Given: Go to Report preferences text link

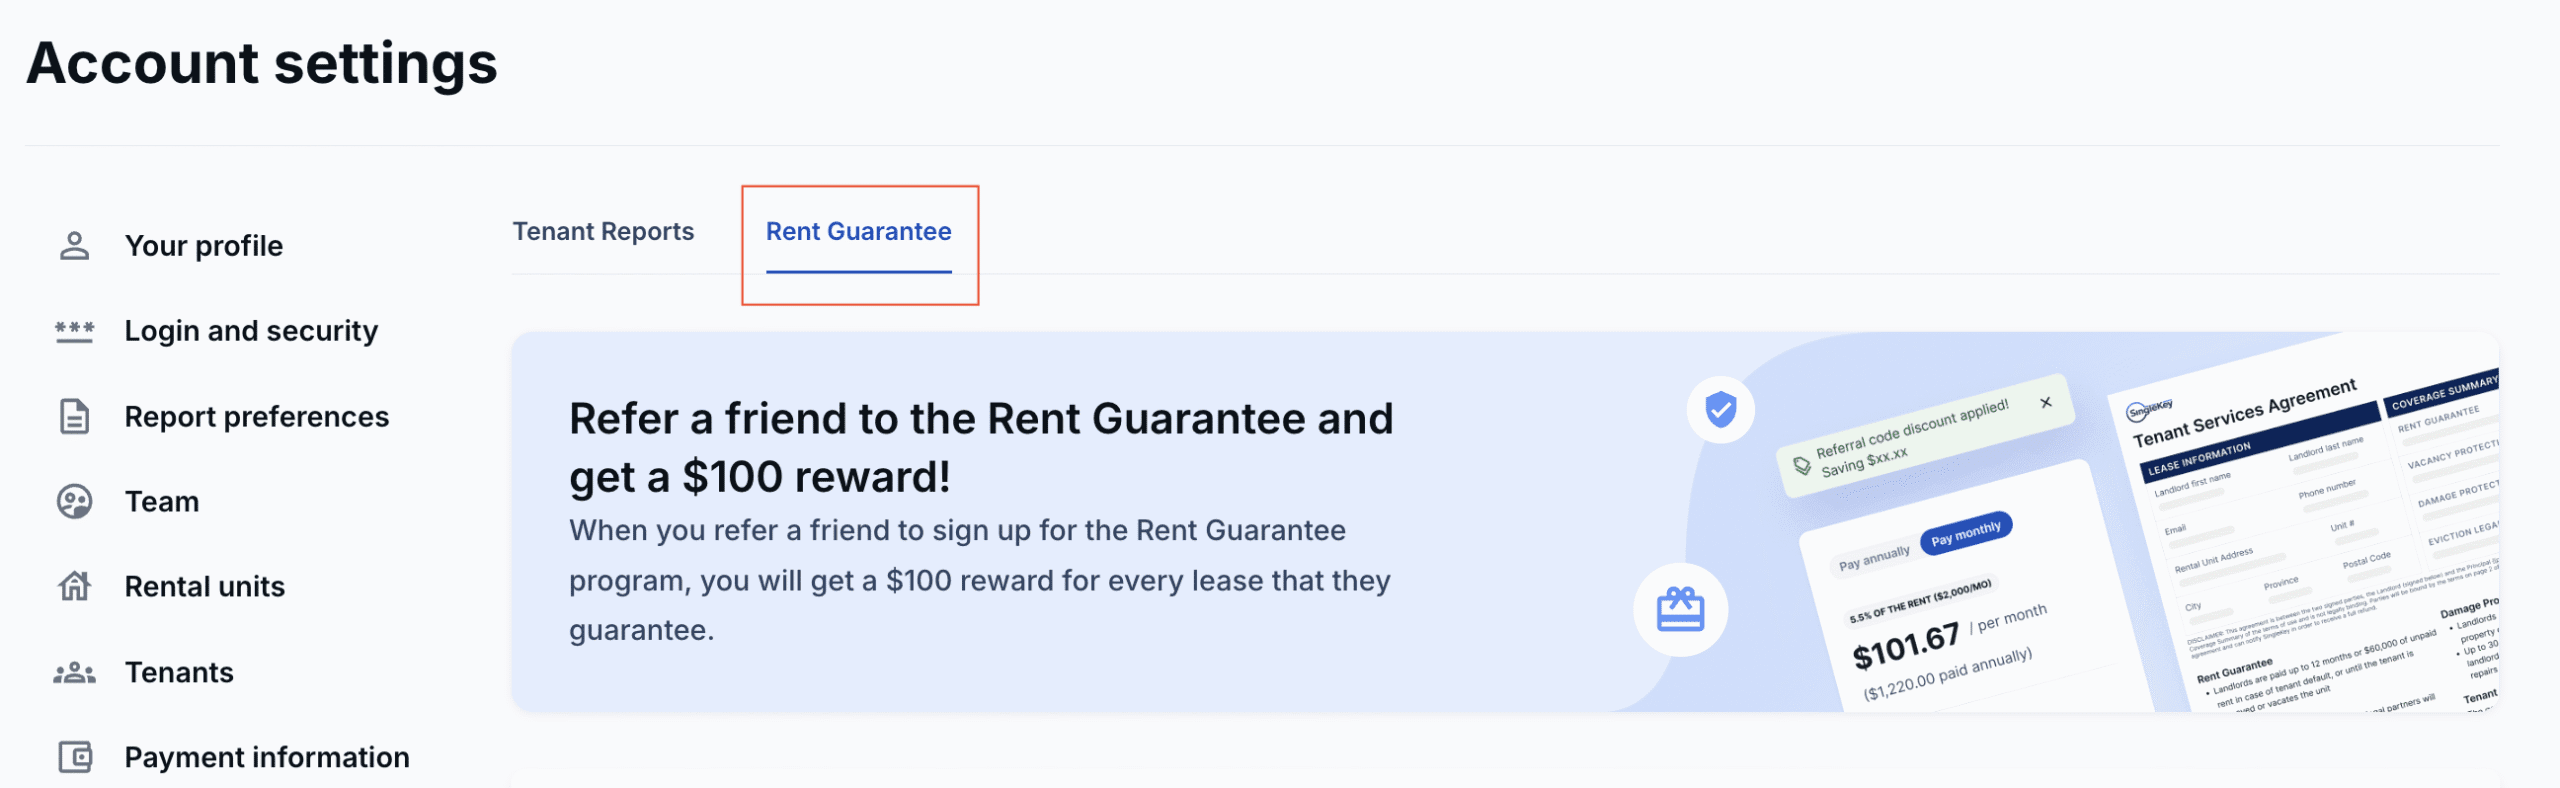Looking at the screenshot, I should 257,417.
